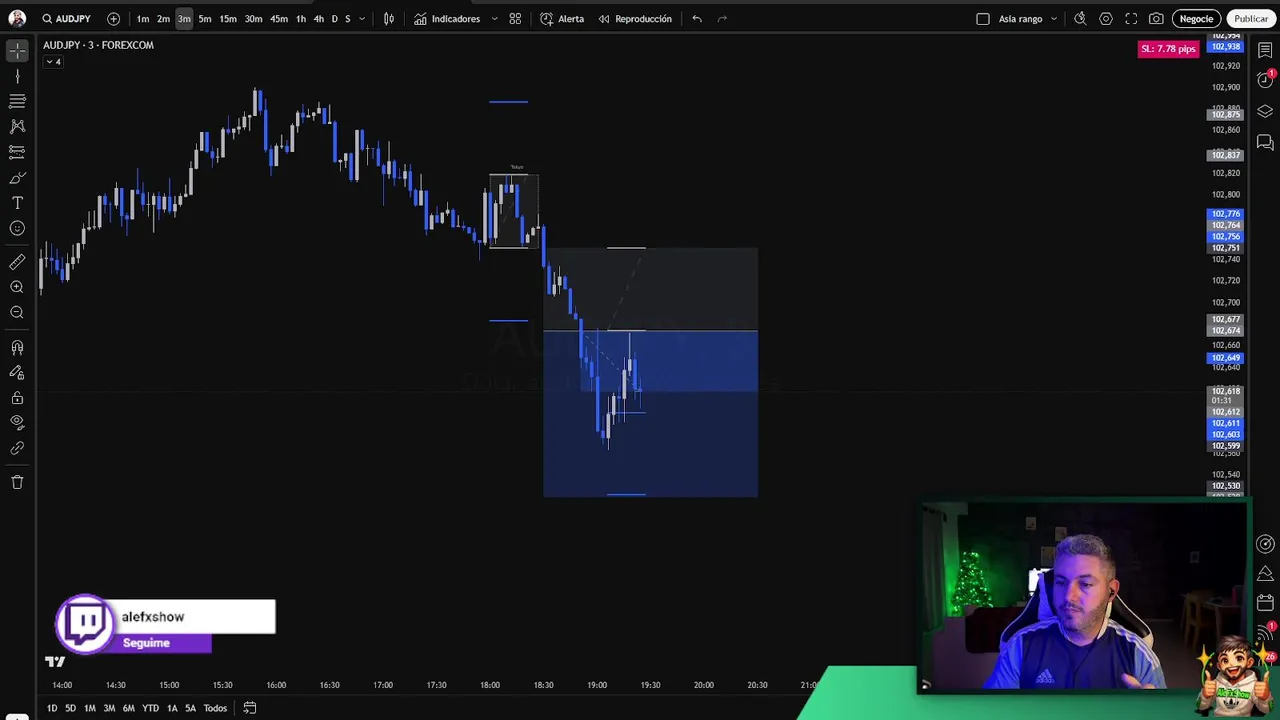Image resolution: width=1280 pixels, height=720 pixels.
Task: Open the object tree layers panel
Action: coord(1265,111)
